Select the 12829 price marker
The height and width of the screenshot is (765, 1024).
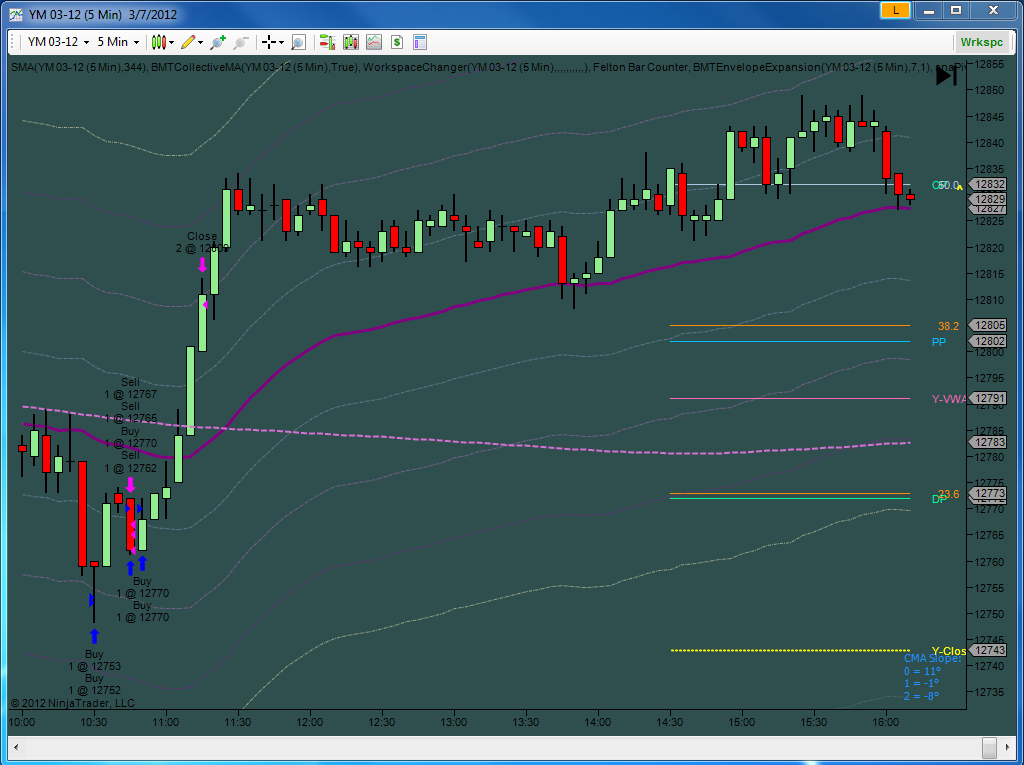(987, 199)
